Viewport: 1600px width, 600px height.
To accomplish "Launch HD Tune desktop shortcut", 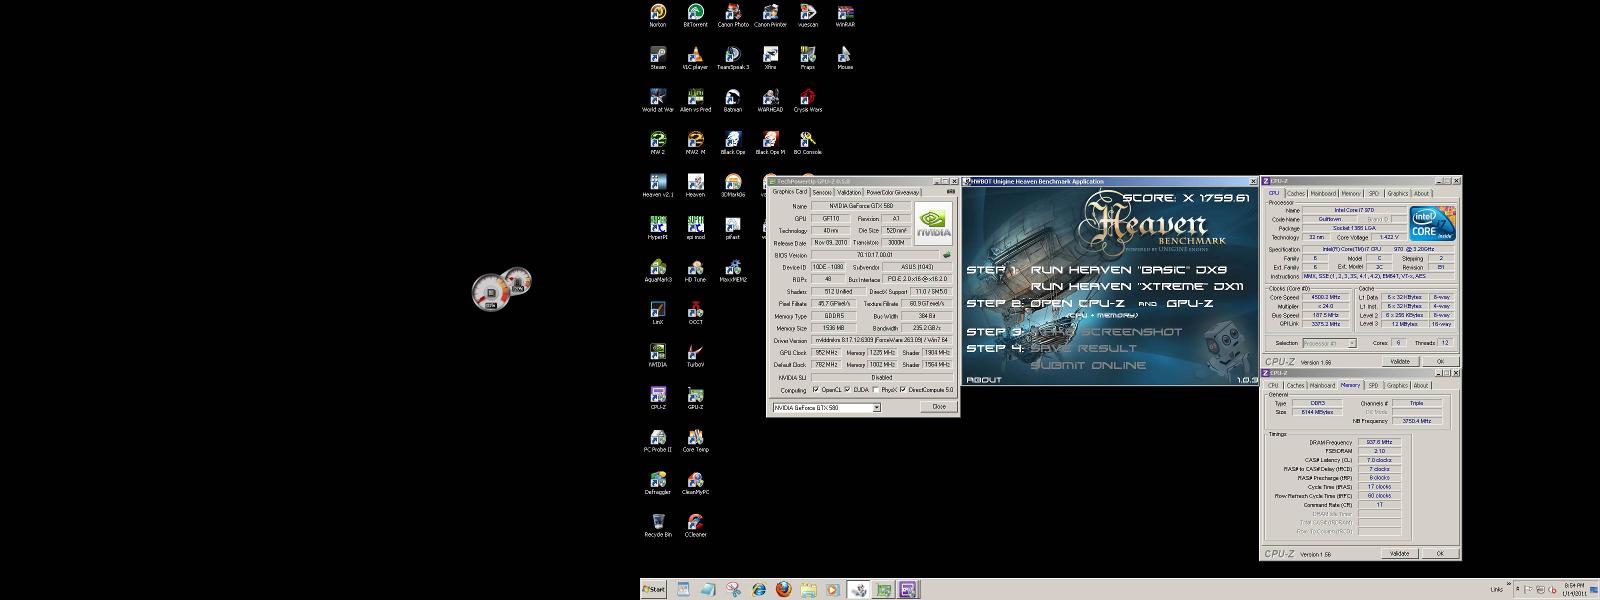I will click(x=695, y=270).
